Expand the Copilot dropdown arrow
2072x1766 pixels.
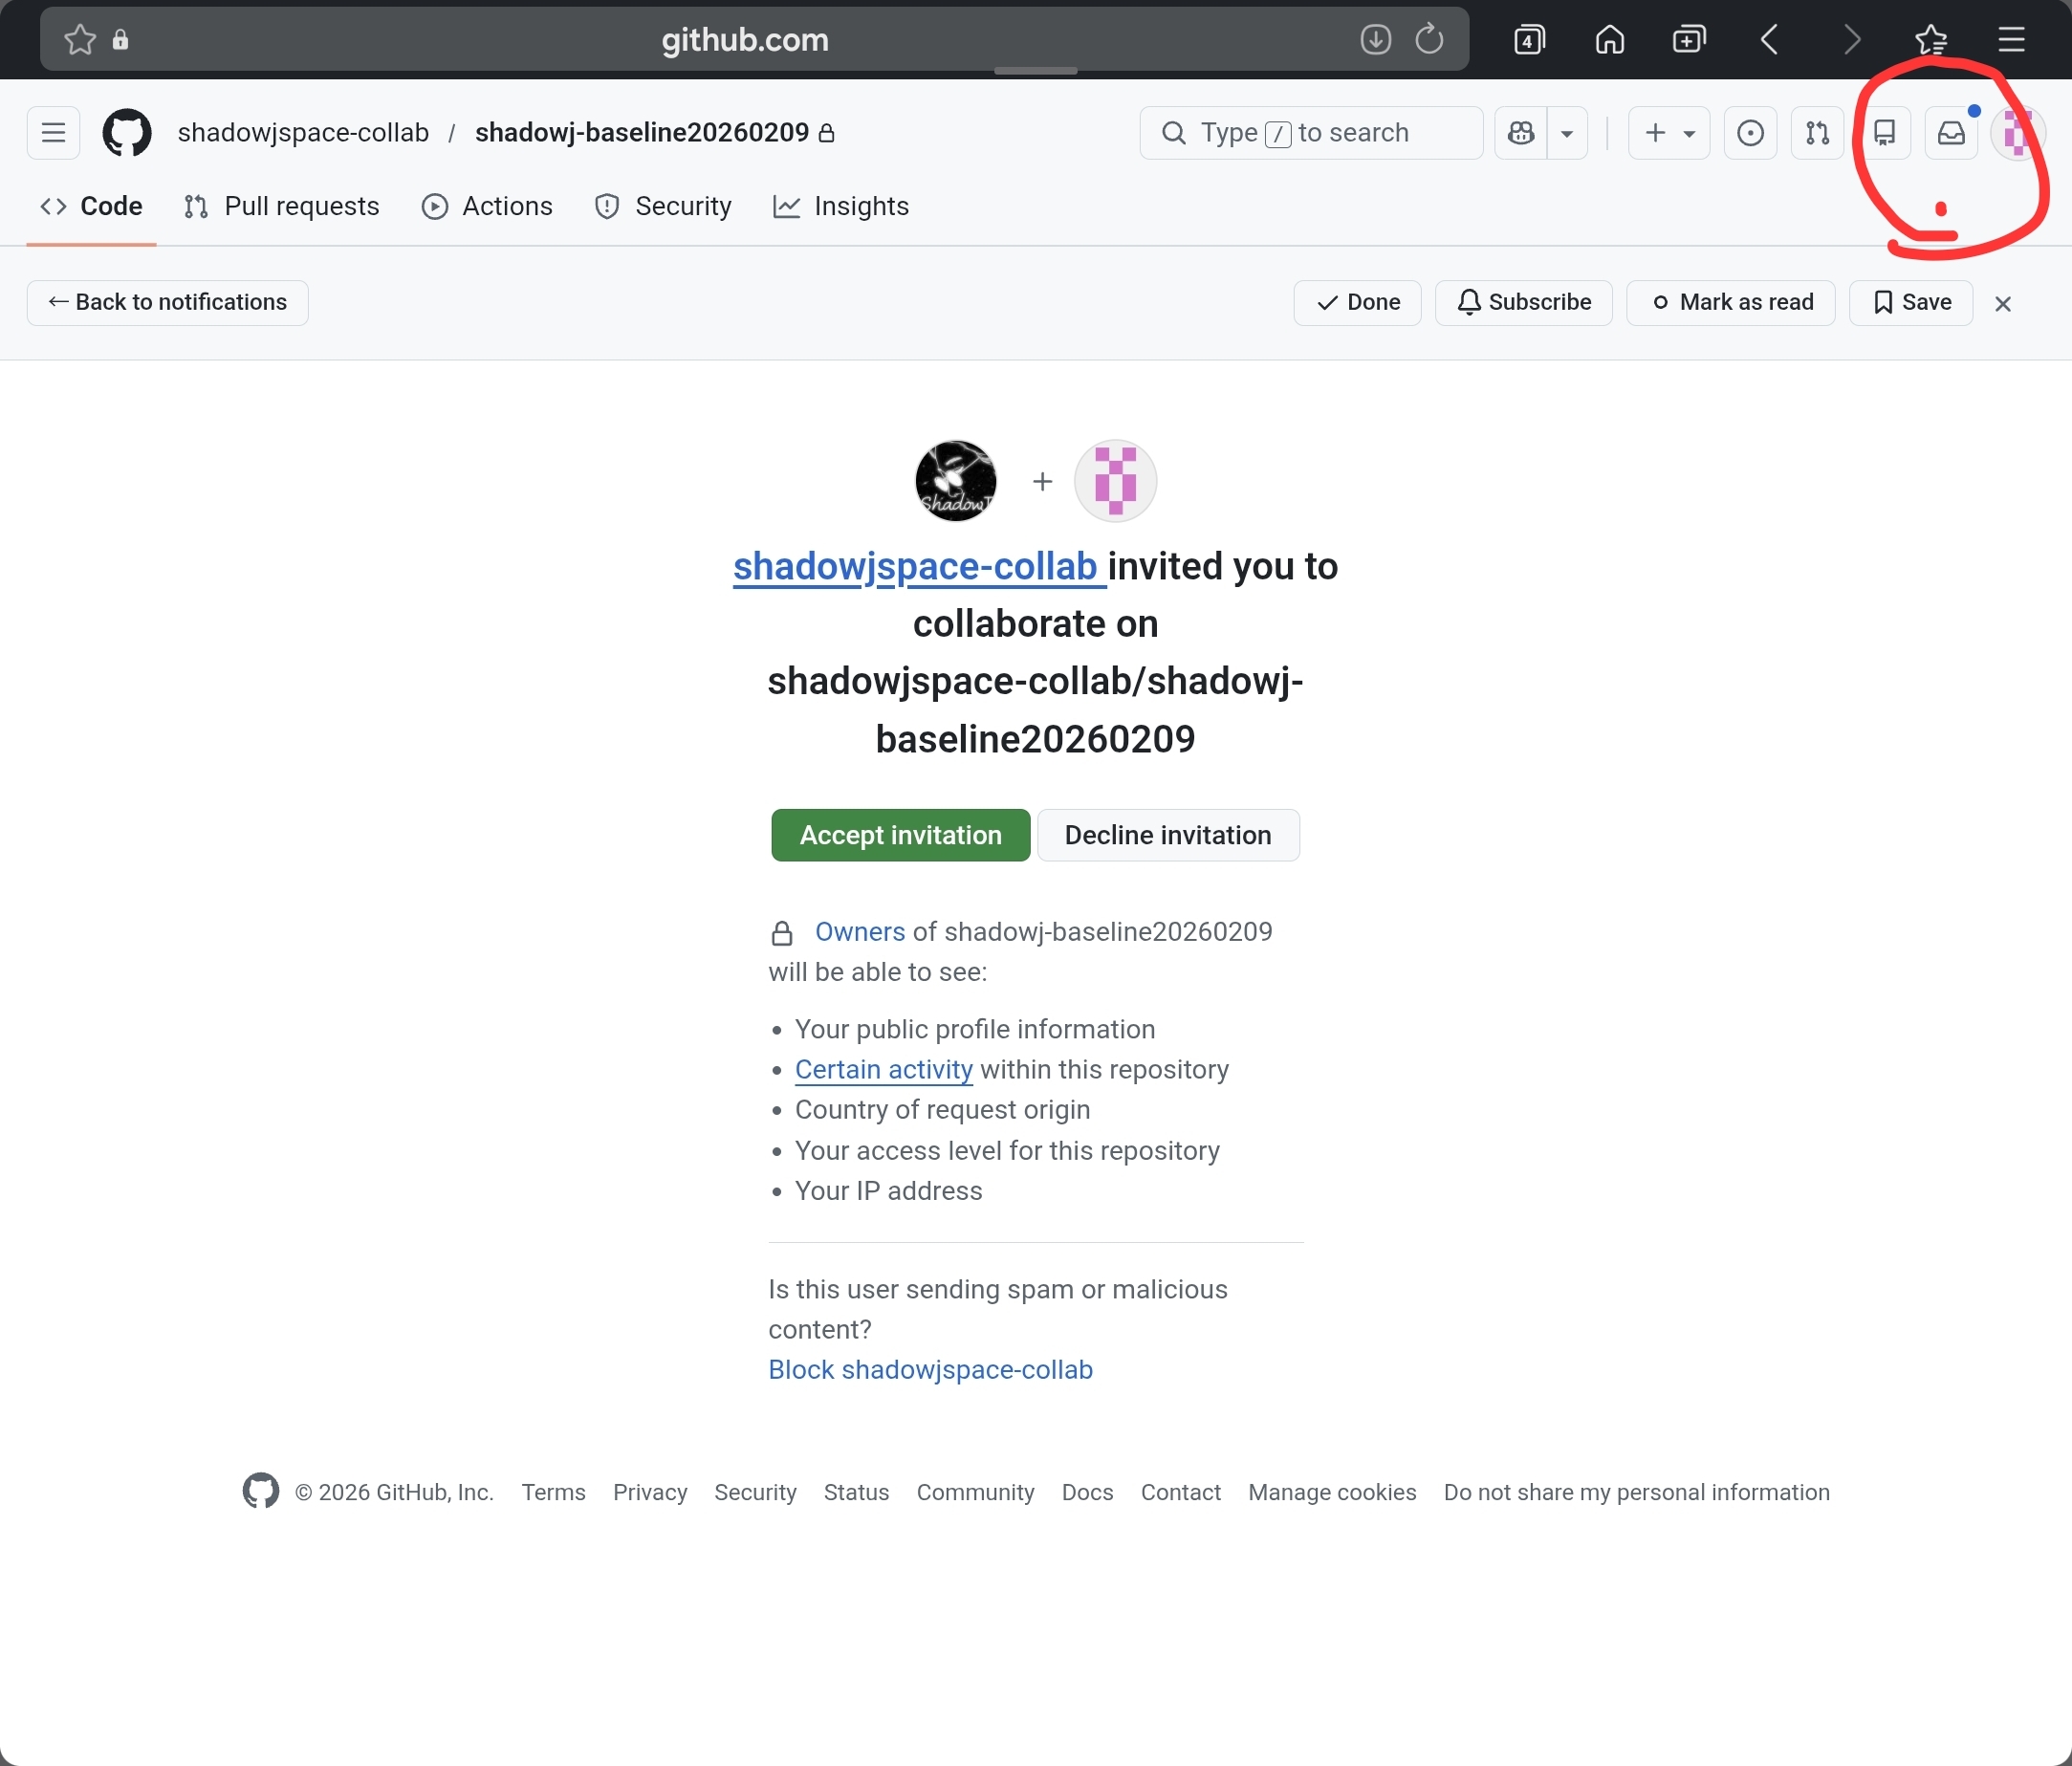[1567, 132]
